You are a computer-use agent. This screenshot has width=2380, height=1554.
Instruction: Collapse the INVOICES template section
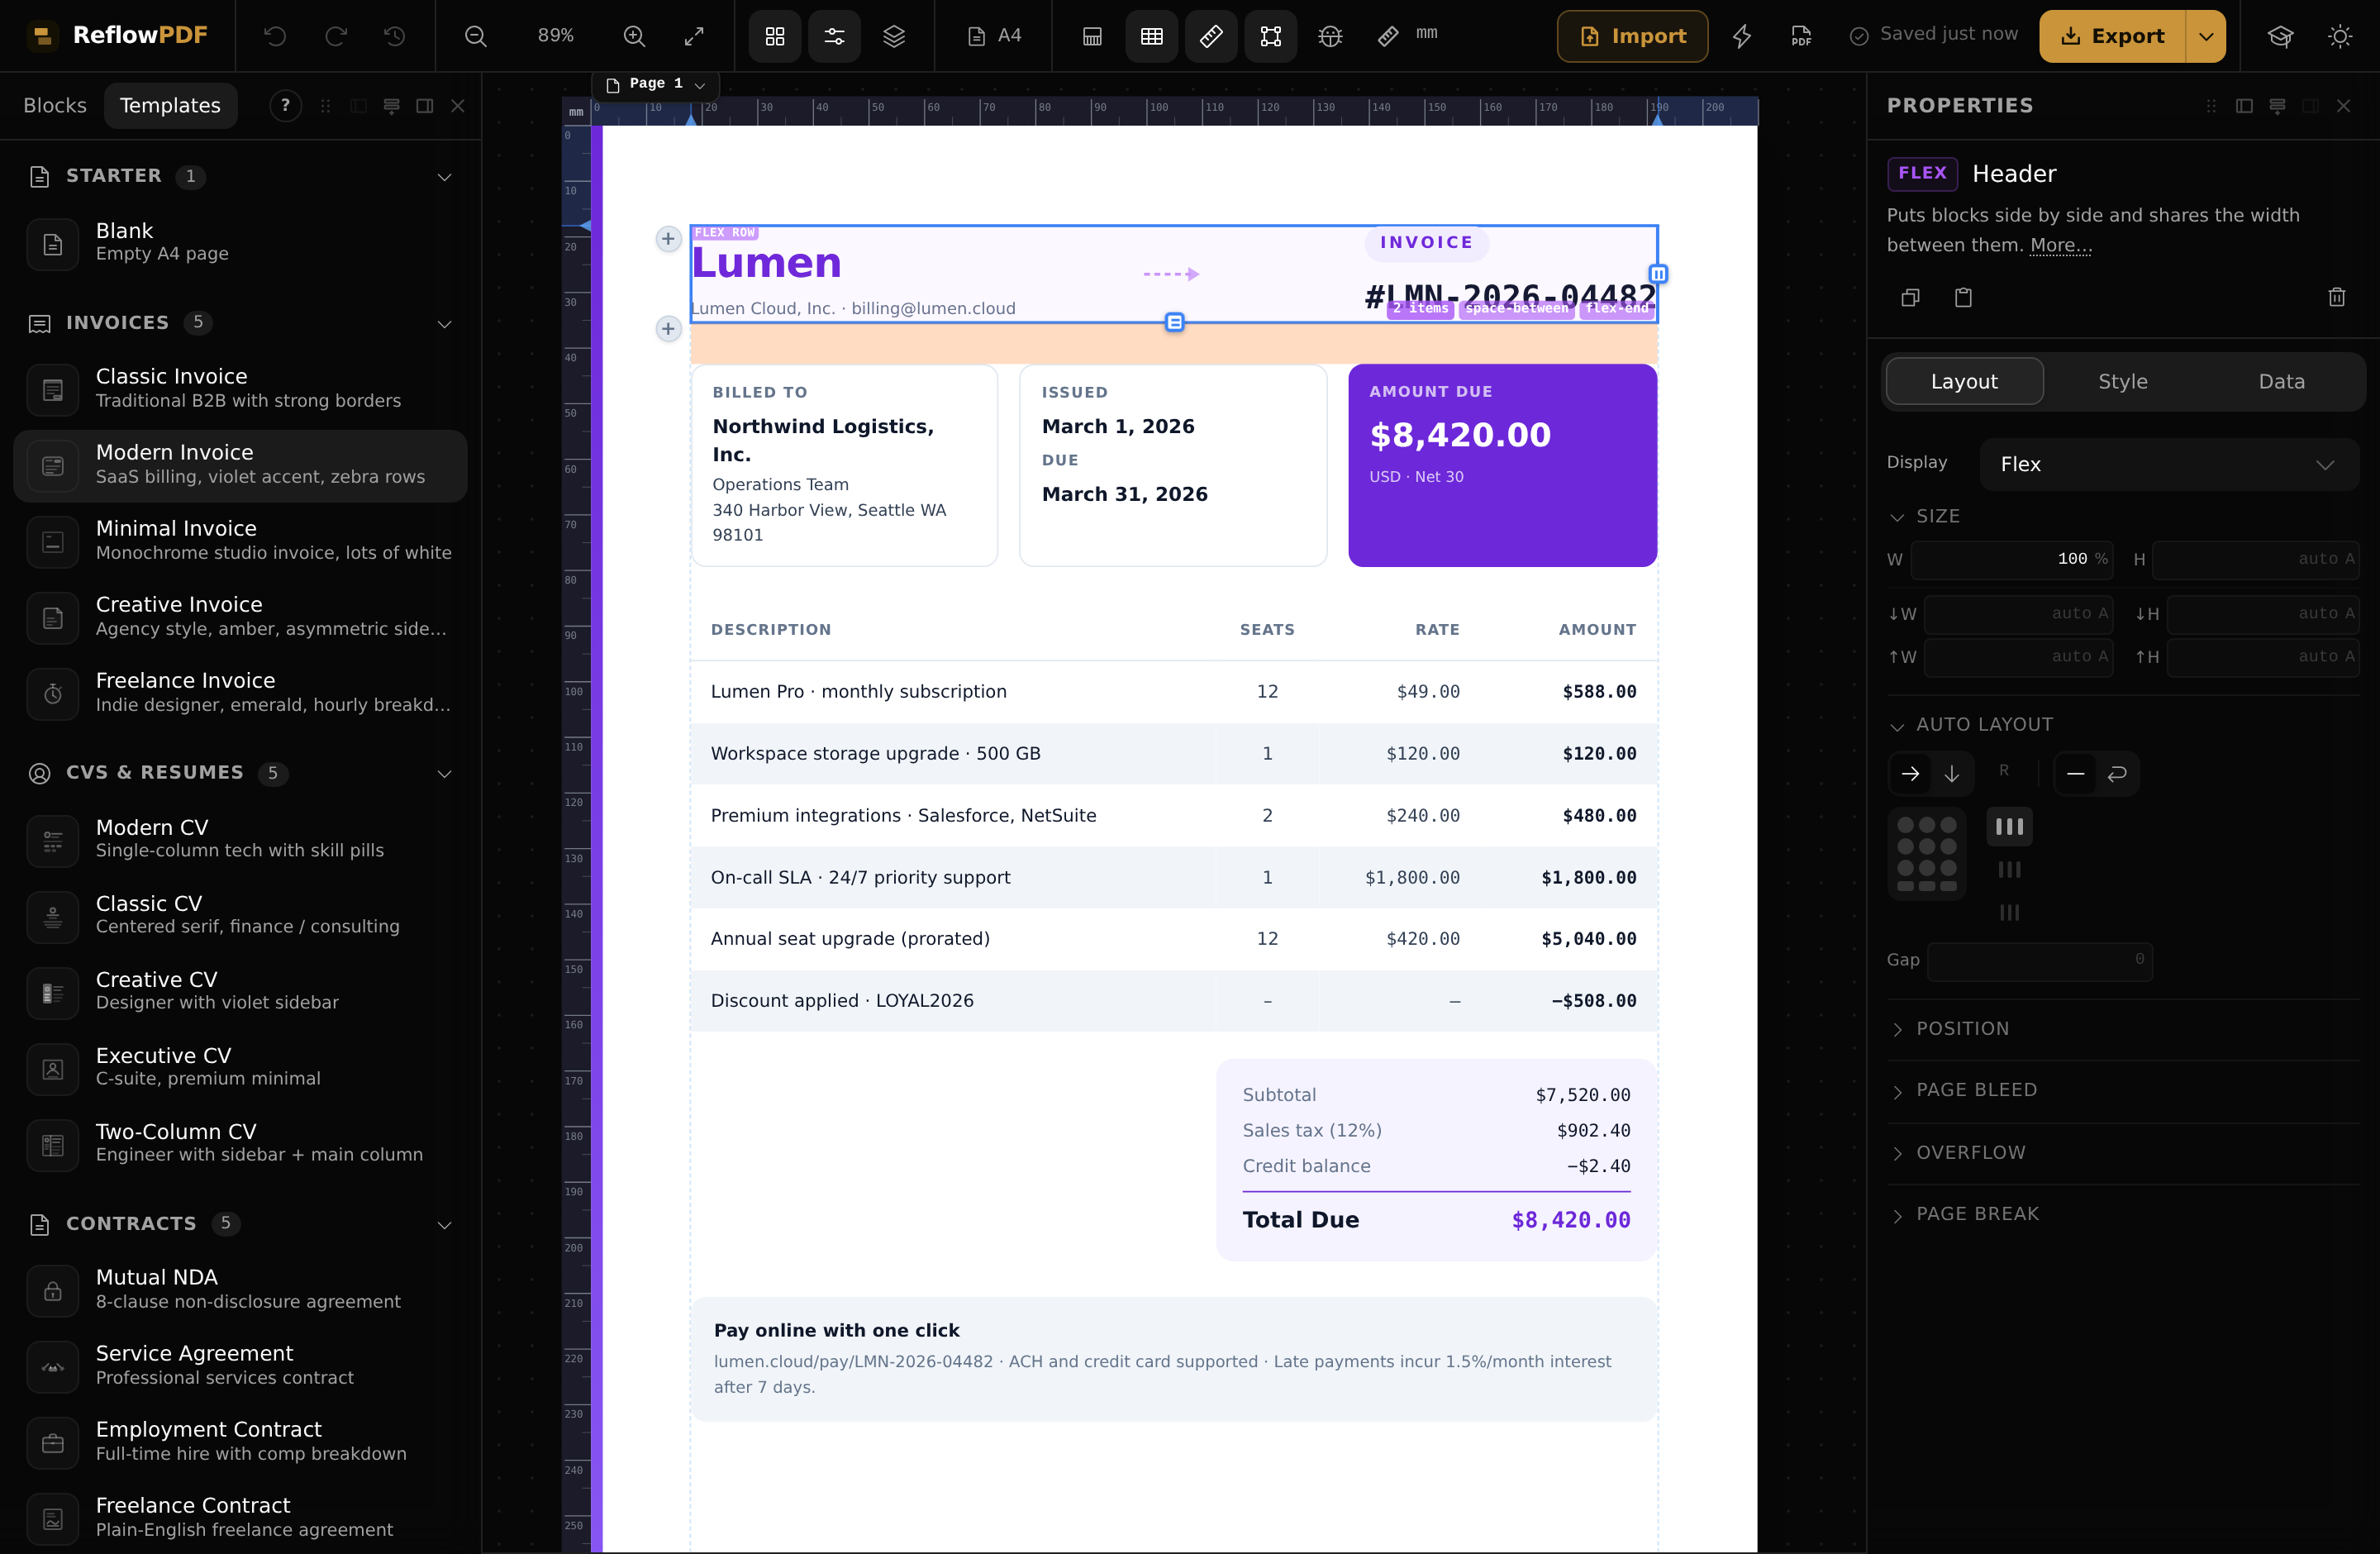click(x=444, y=324)
